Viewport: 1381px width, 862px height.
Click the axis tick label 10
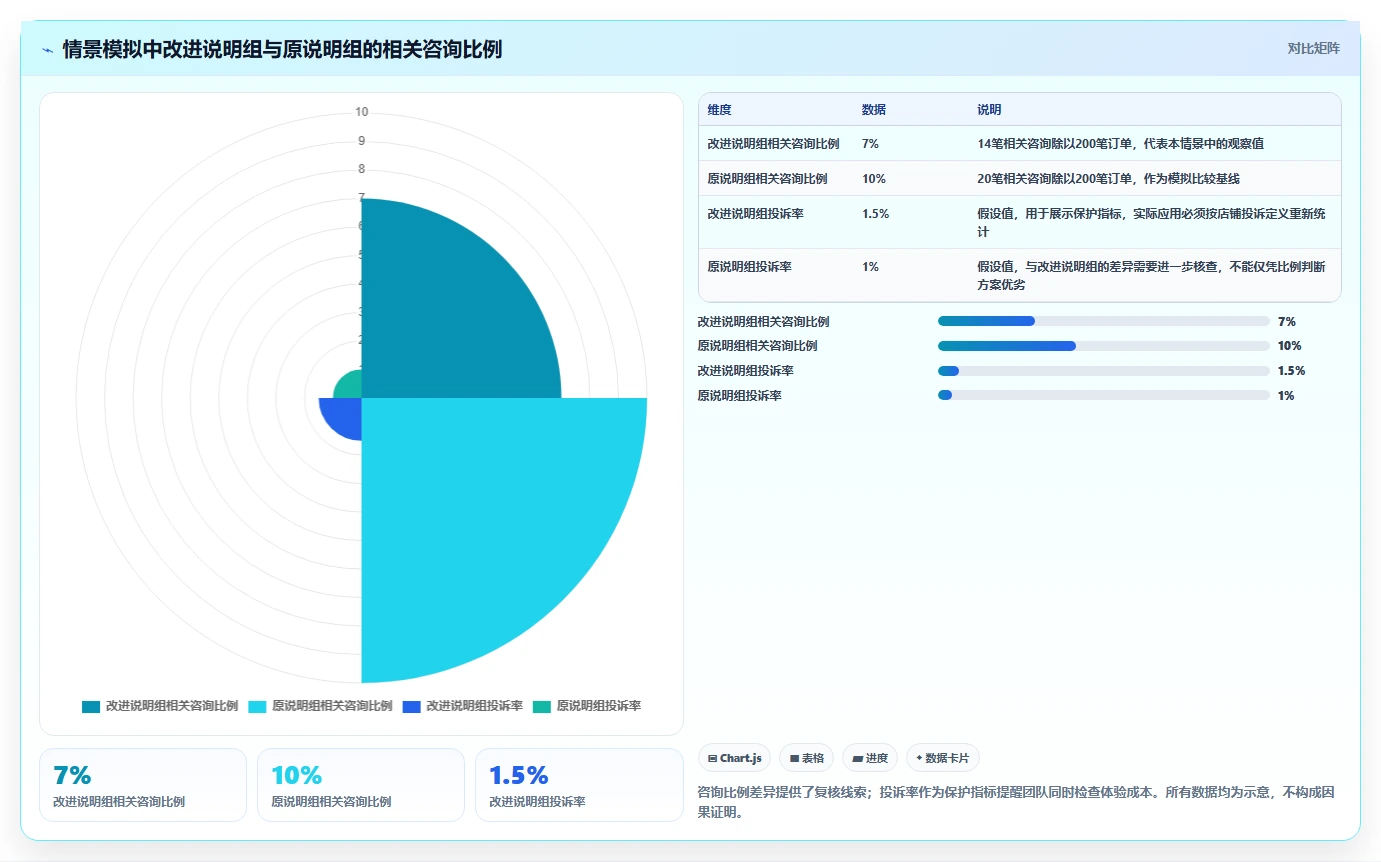(361, 112)
